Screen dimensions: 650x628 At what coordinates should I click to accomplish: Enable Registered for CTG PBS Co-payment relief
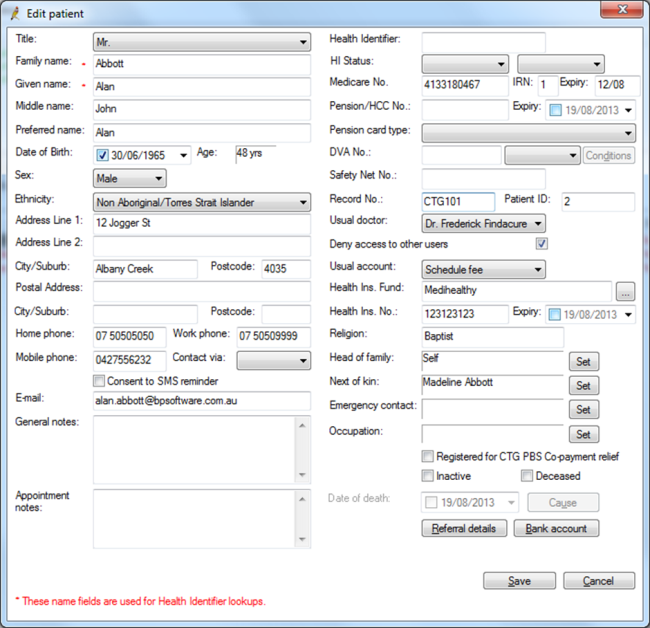pyautogui.click(x=427, y=456)
